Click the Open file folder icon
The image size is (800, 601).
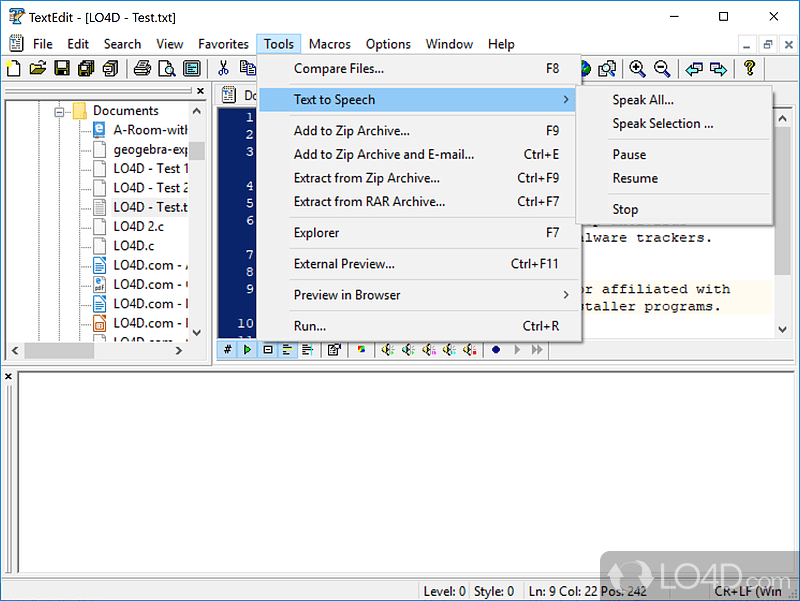[x=38, y=68]
